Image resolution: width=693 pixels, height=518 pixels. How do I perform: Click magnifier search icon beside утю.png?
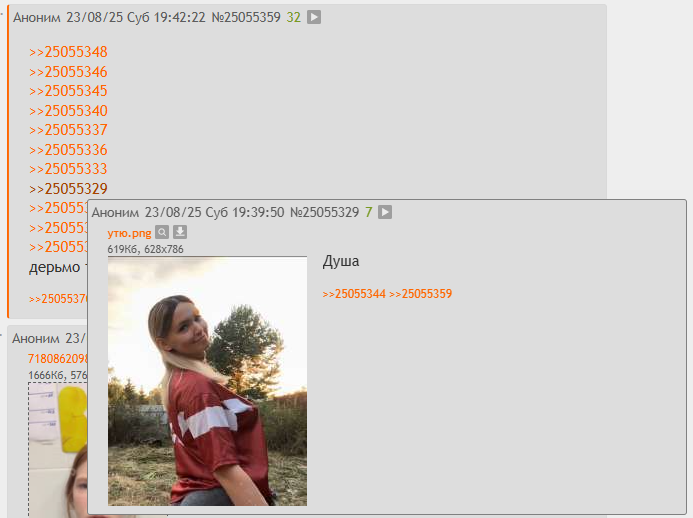(x=162, y=232)
